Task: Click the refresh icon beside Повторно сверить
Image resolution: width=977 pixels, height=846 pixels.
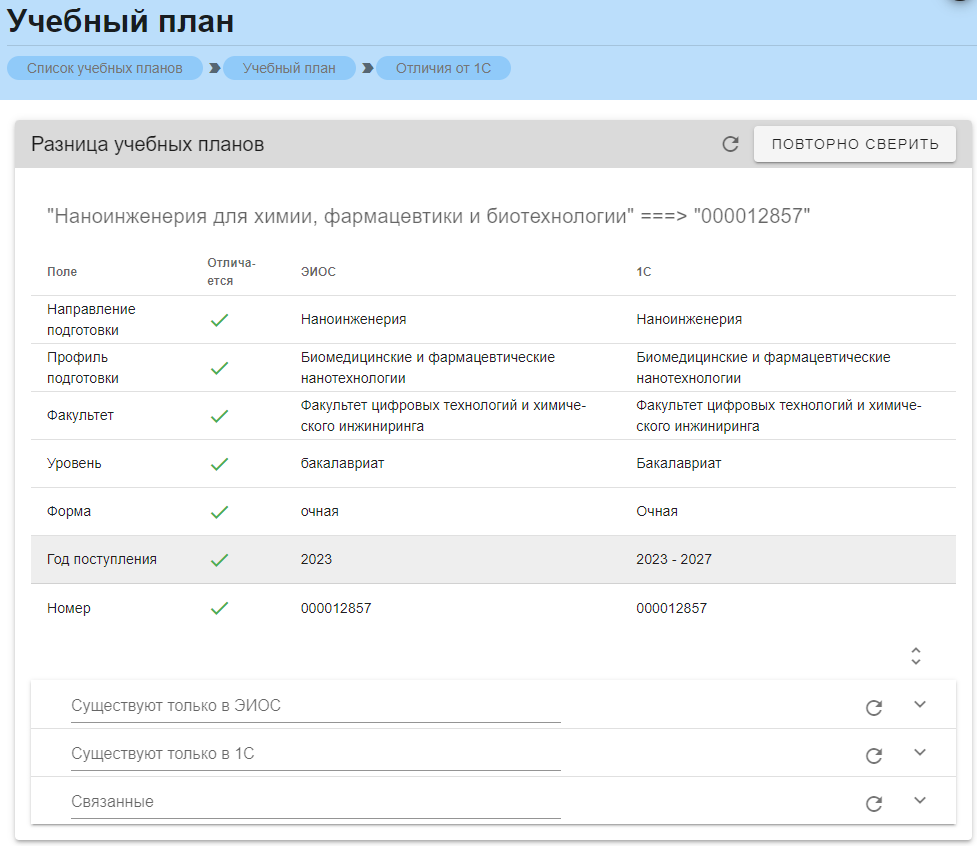Action: tap(731, 144)
